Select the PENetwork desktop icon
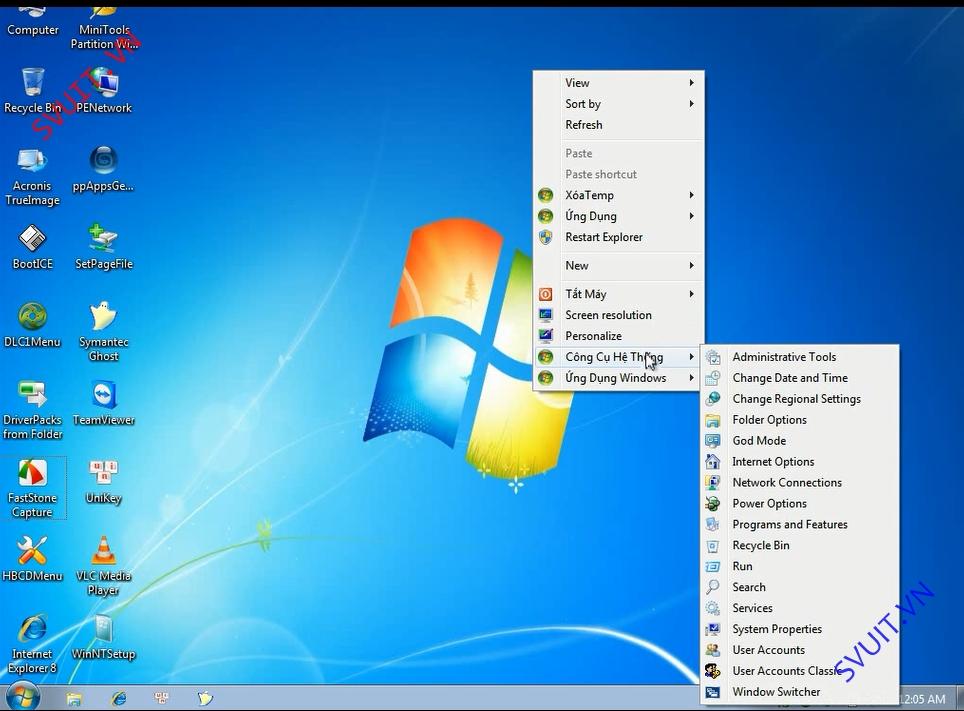964x711 pixels. click(x=104, y=91)
